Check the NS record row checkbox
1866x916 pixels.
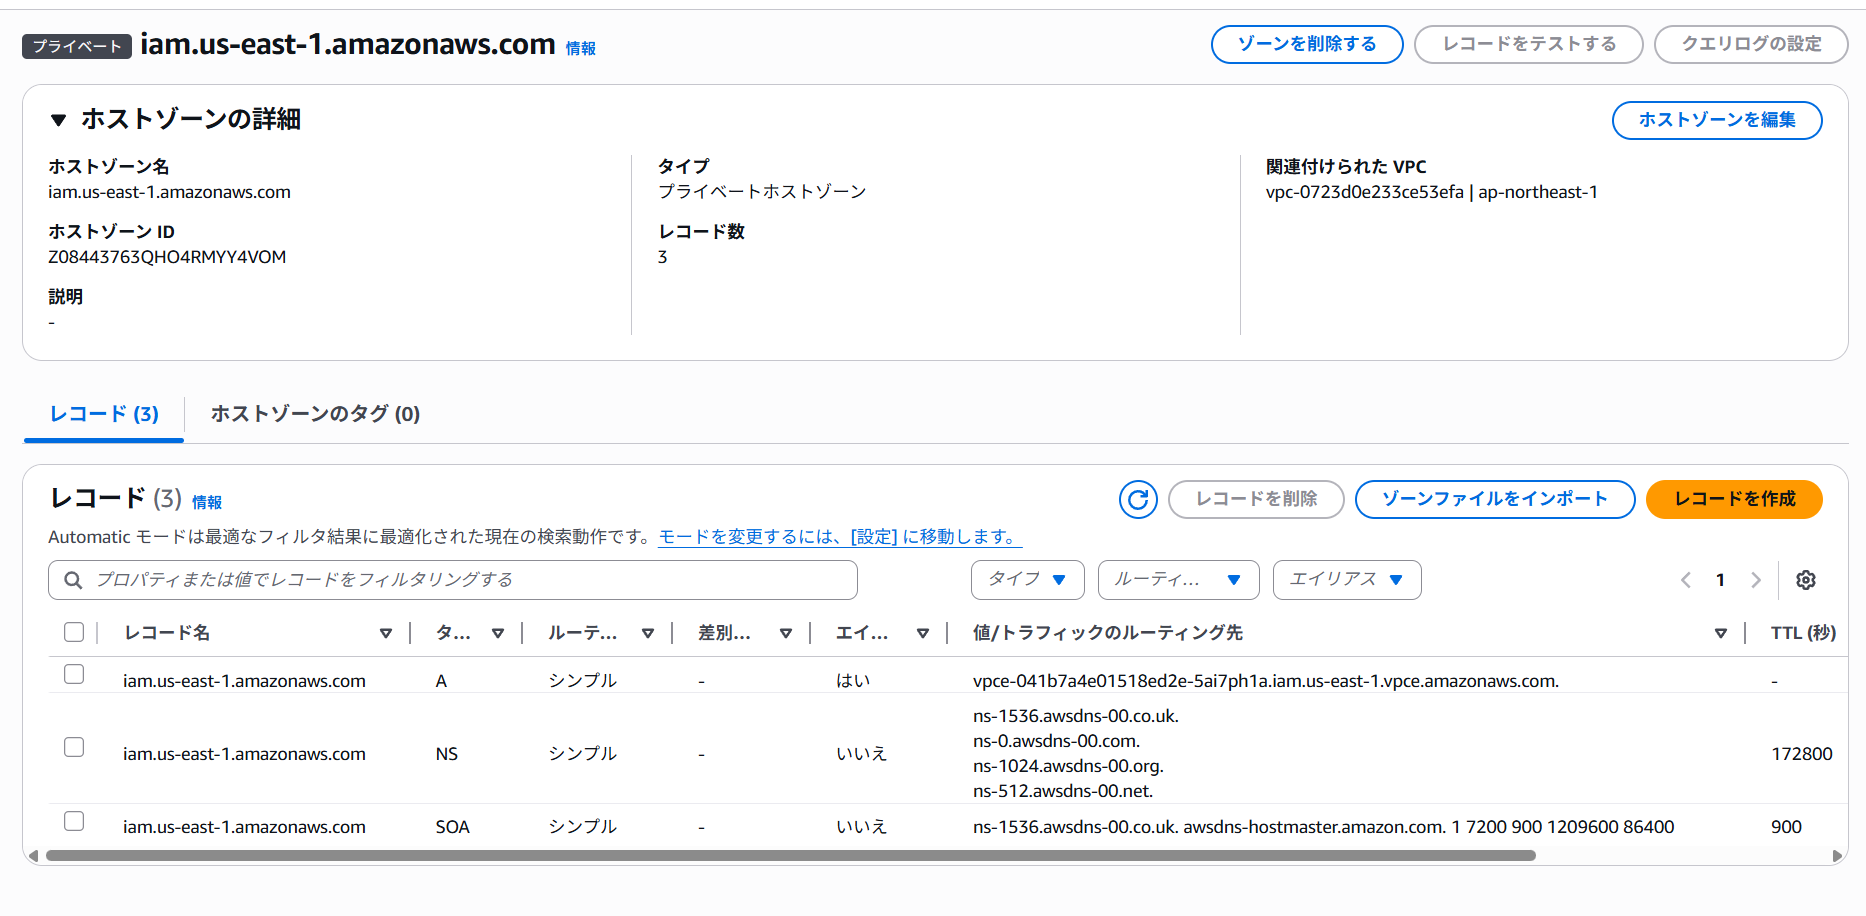[74, 747]
